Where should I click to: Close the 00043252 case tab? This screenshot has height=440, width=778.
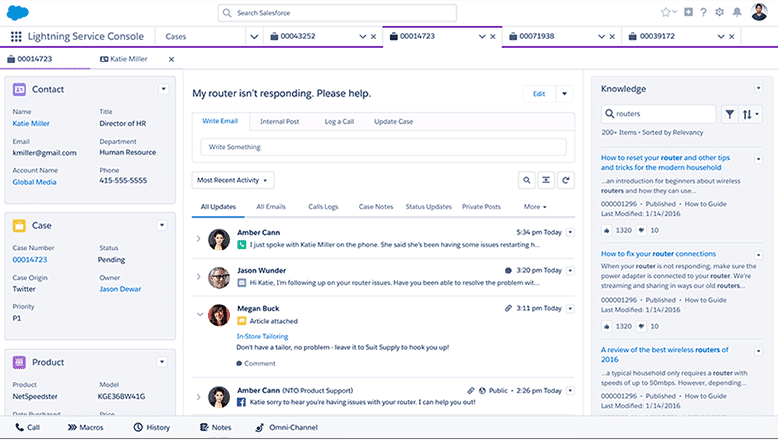click(x=374, y=36)
